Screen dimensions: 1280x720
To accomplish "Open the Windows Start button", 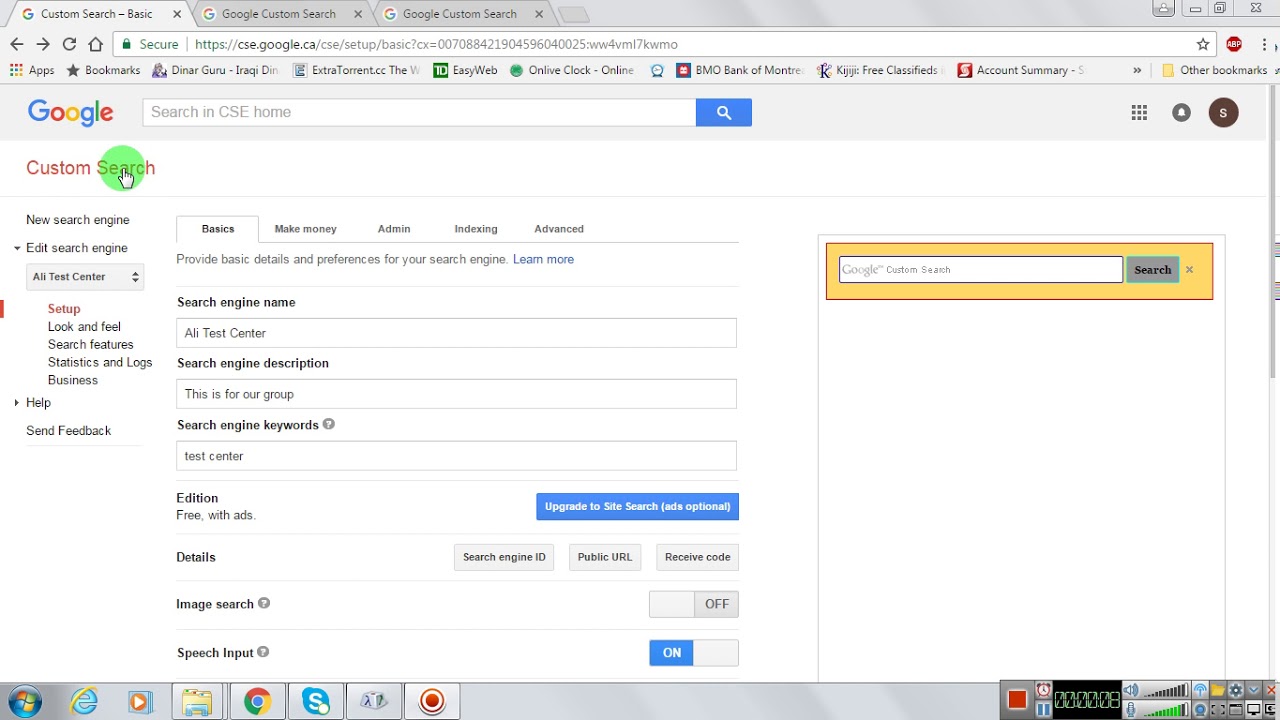I will 25,702.
